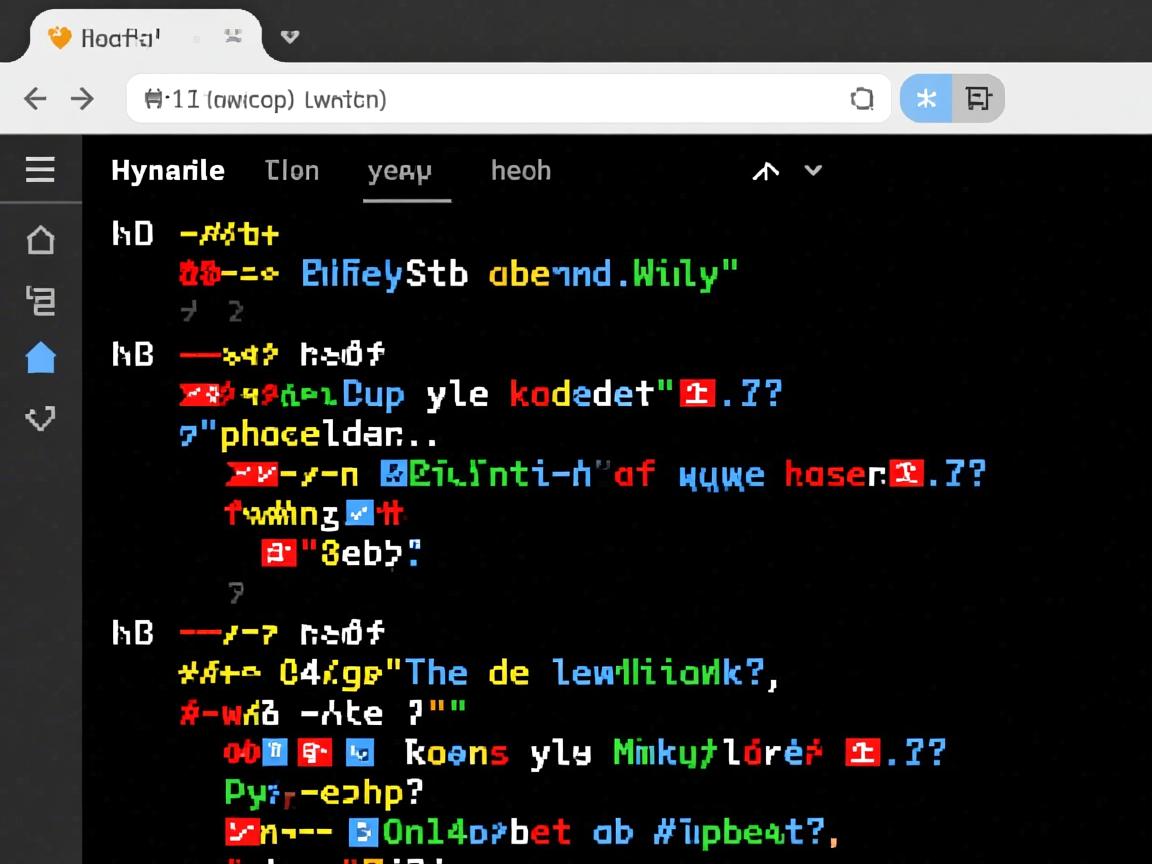Viewport: 1152px width, 864px height.
Task: Select the solid blue home sidebar icon
Action: click(40, 357)
